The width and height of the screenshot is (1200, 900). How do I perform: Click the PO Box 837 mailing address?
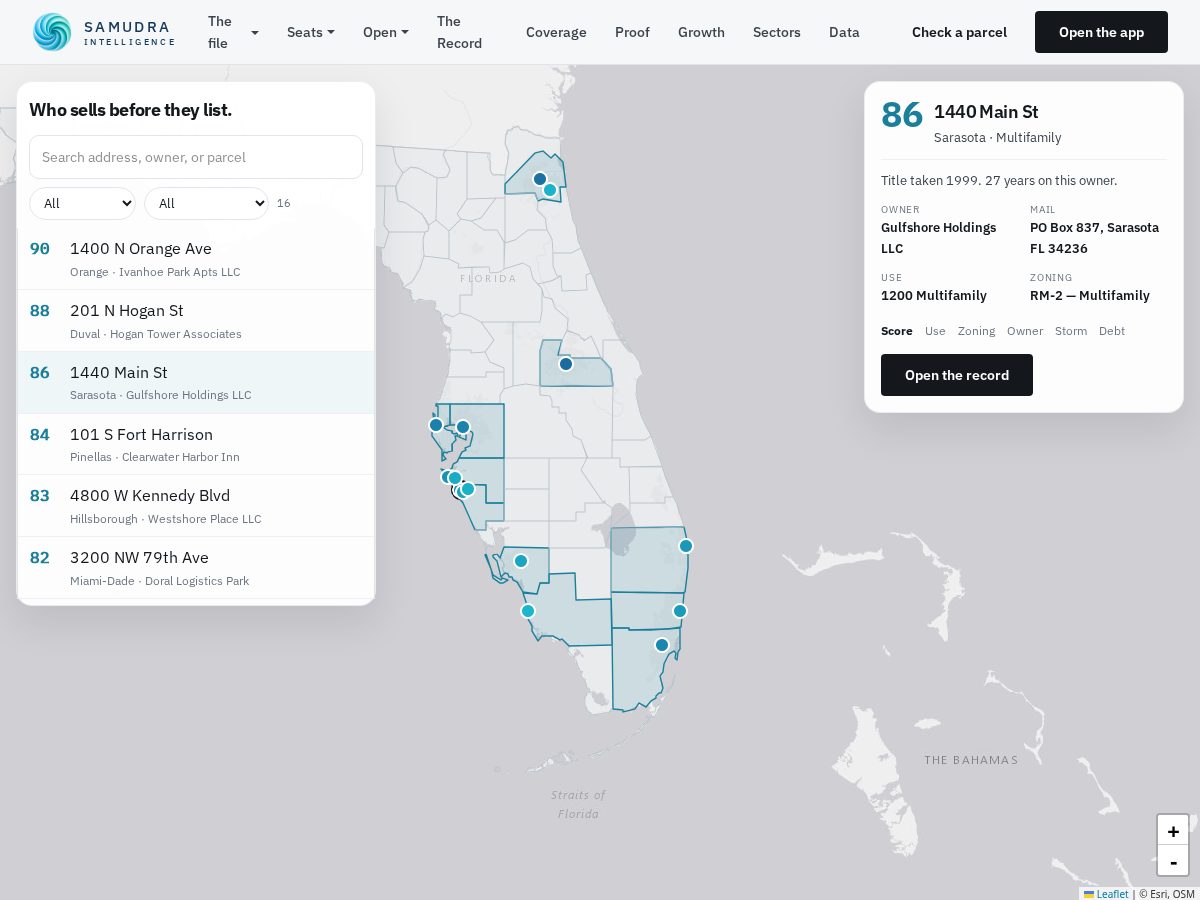[1095, 238]
